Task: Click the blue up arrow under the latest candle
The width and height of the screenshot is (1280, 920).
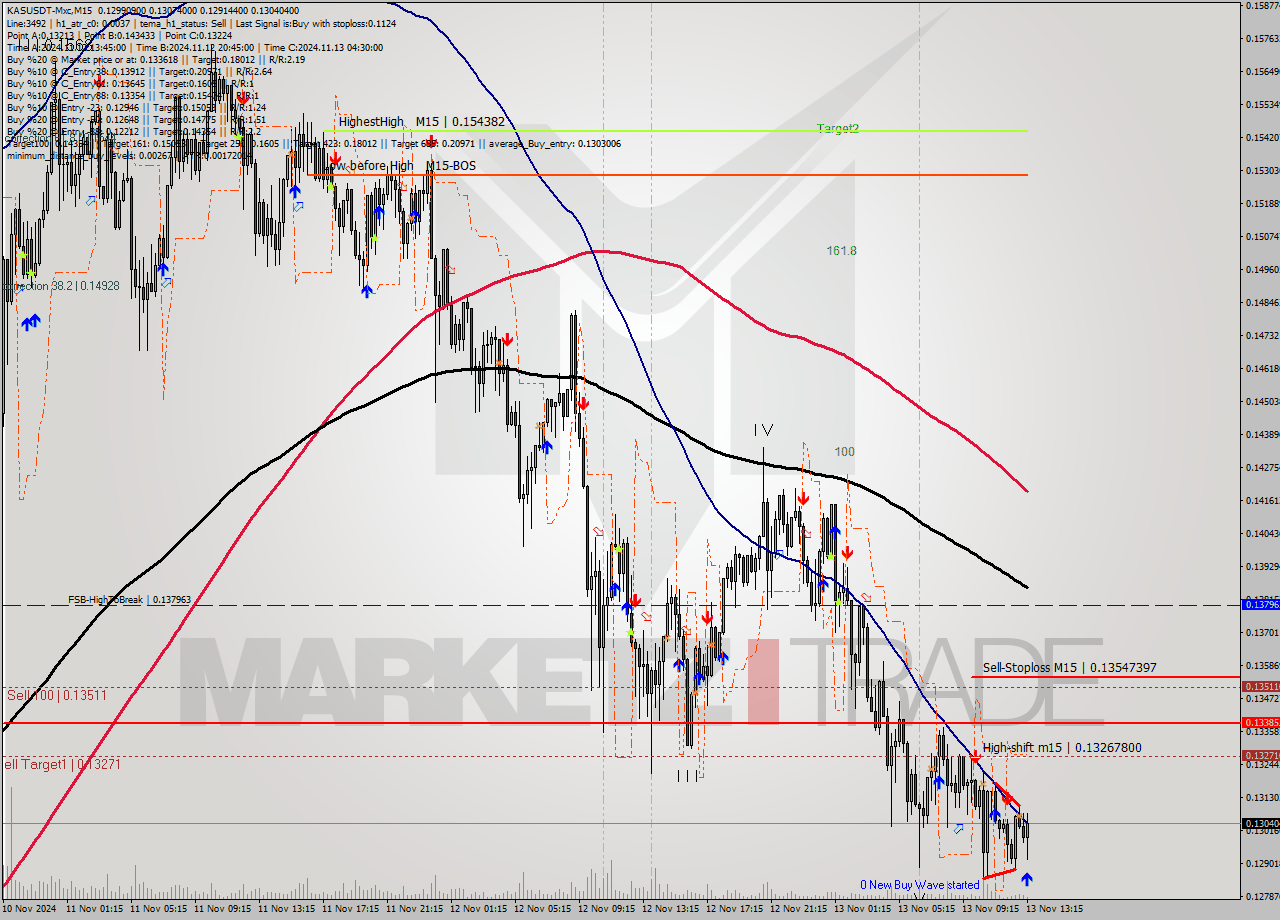Action: pos(1026,879)
